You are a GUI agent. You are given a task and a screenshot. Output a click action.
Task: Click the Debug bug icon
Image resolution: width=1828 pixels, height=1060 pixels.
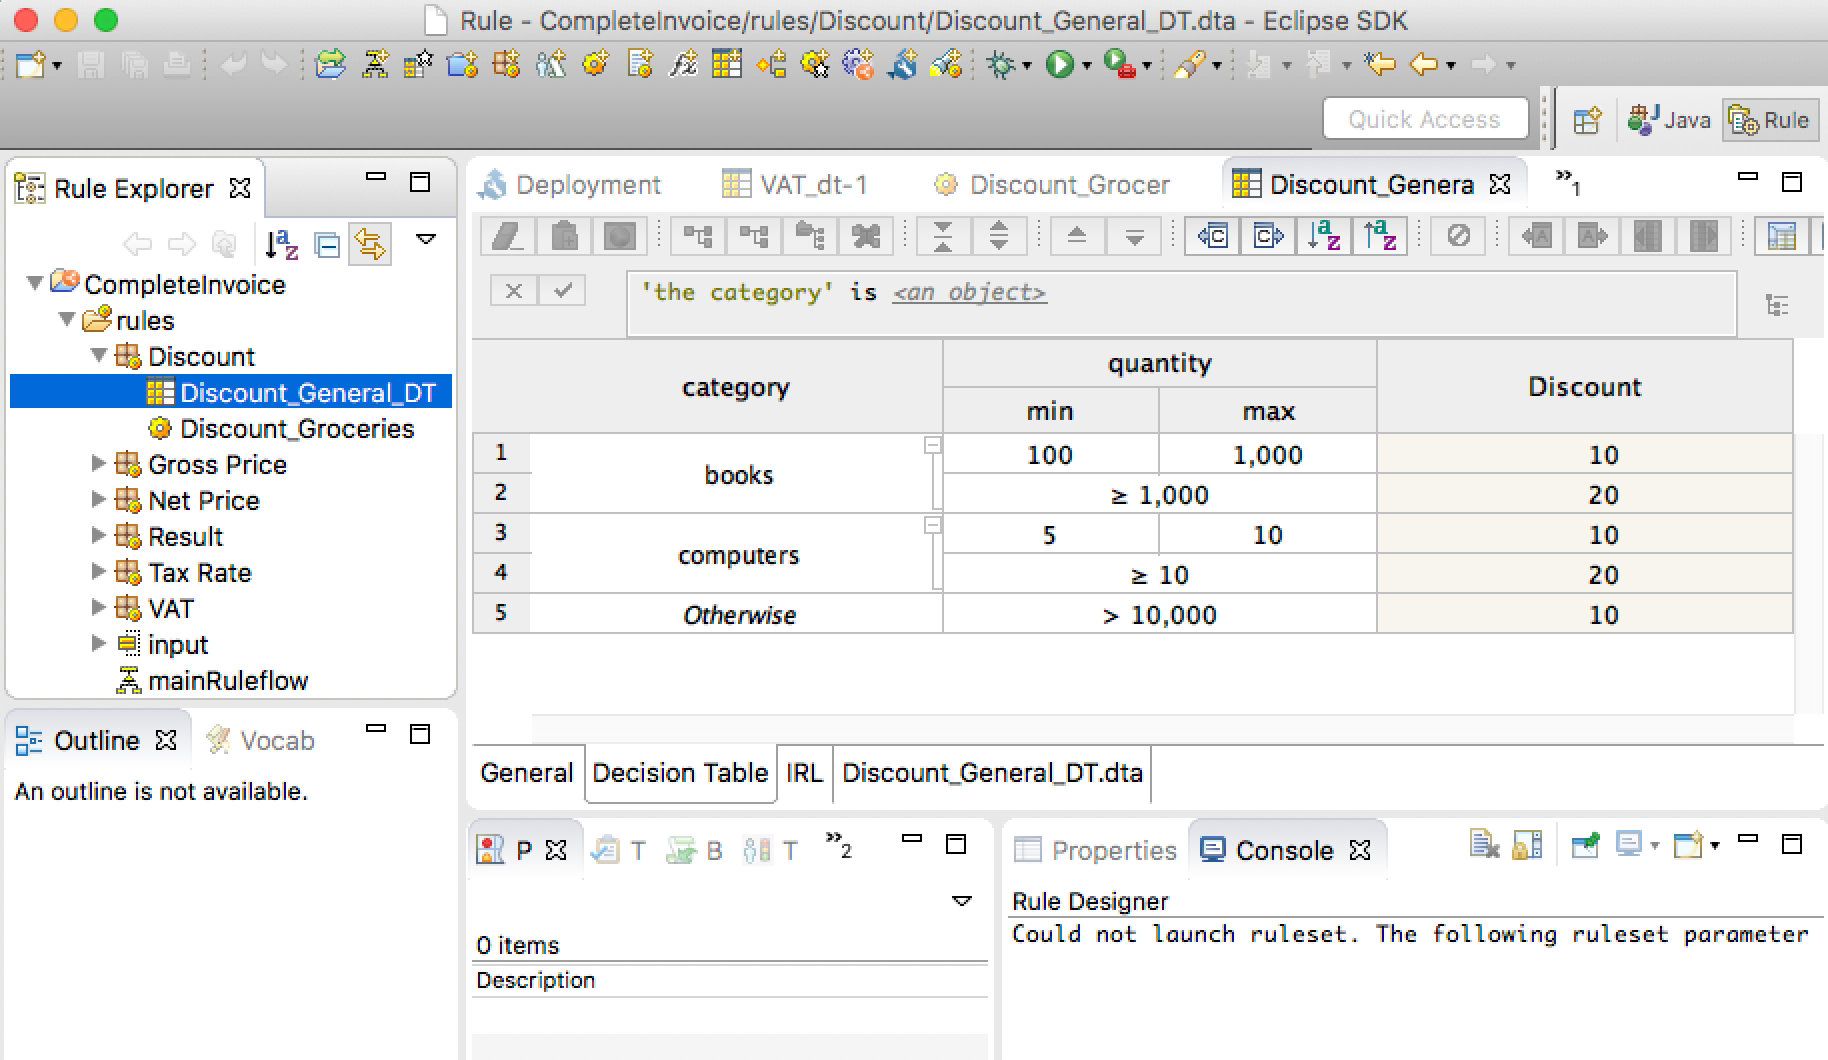(x=1000, y=65)
